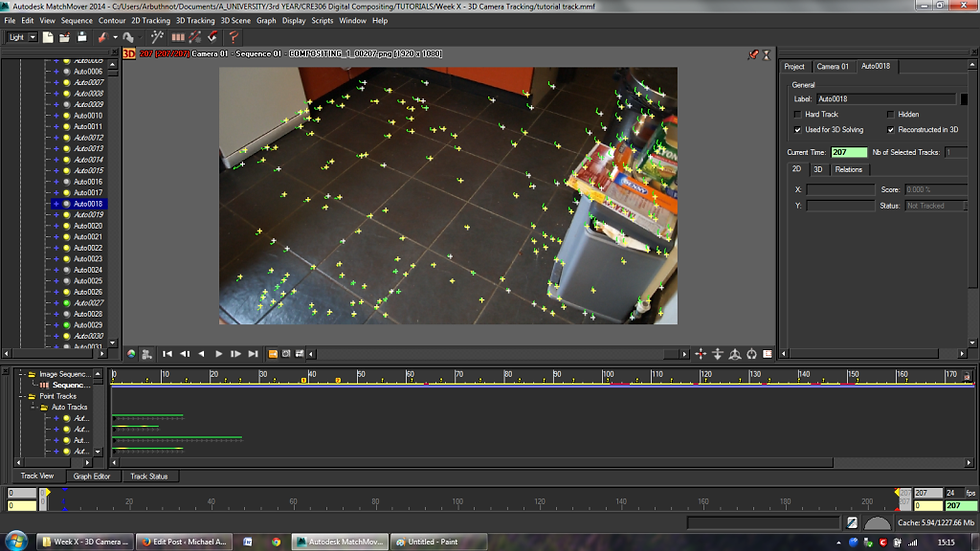The width and height of the screenshot is (980, 551).
Task: Click the lock icon beside the color sphere
Action: (147, 354)
